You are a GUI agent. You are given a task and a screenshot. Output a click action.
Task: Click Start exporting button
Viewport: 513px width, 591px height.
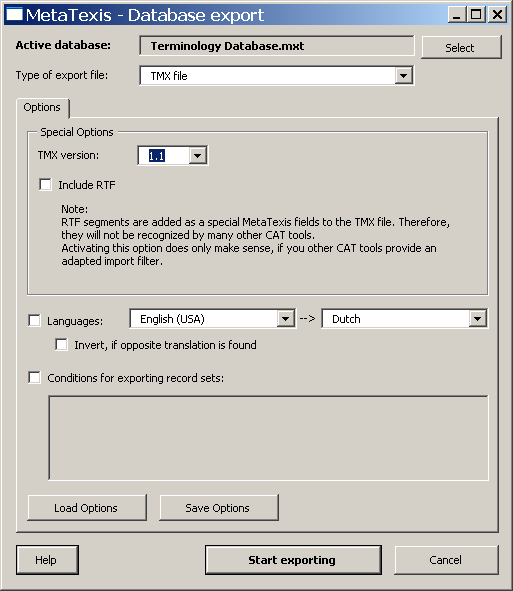coord(293,560)
